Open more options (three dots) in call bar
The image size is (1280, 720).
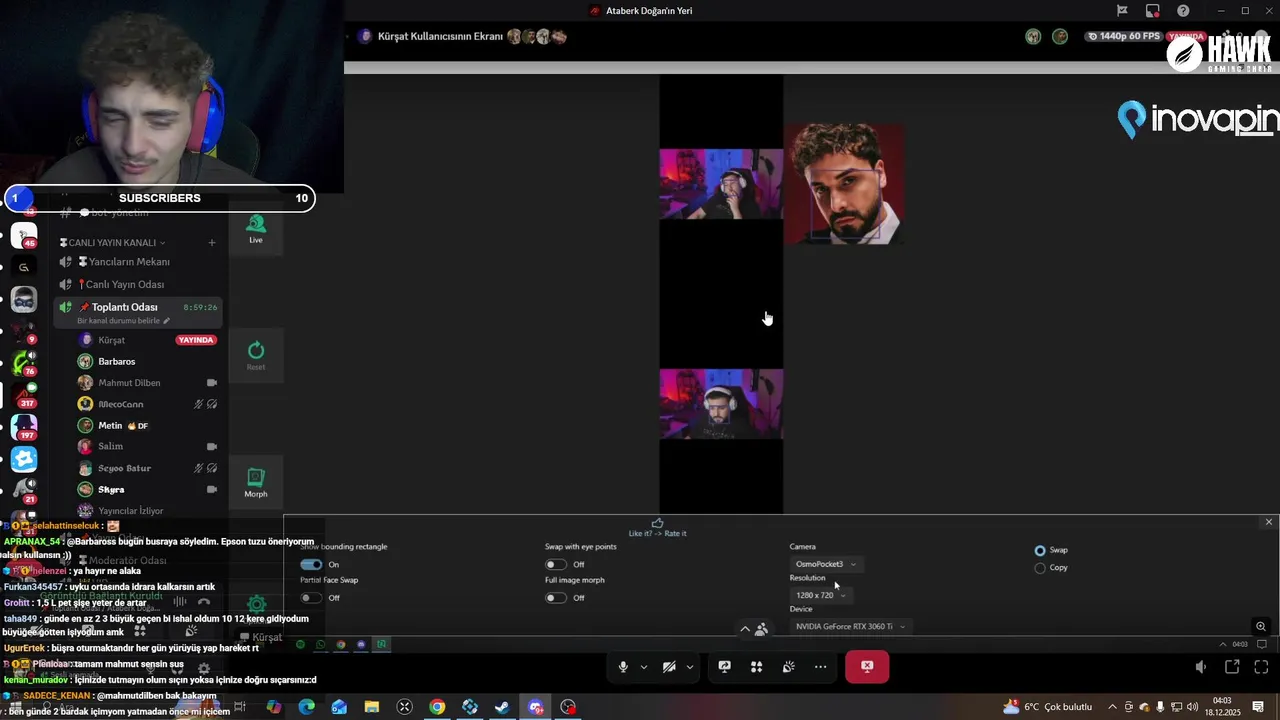821,667
